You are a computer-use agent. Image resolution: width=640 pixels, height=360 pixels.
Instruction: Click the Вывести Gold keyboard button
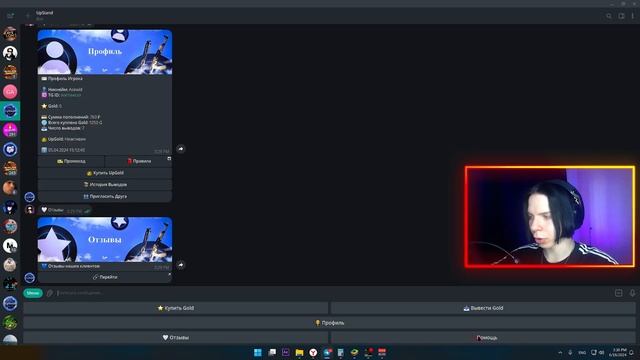click(483, 308)
